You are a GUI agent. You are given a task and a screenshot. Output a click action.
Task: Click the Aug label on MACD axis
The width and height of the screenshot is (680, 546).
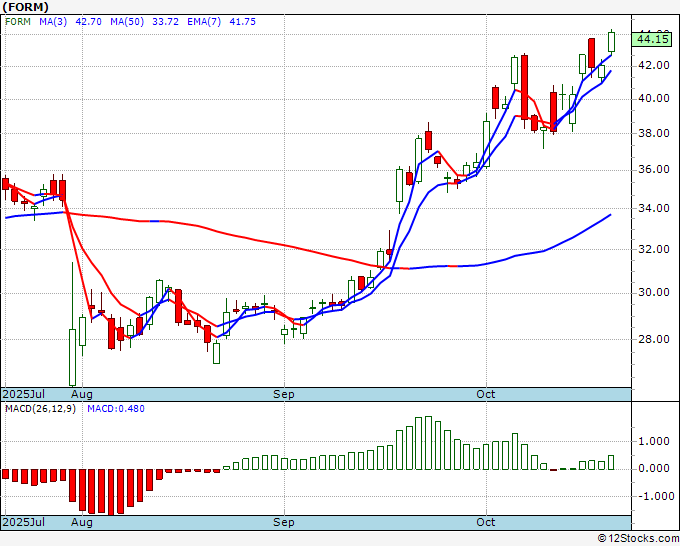pyautogui.click(x=82, y=522)
